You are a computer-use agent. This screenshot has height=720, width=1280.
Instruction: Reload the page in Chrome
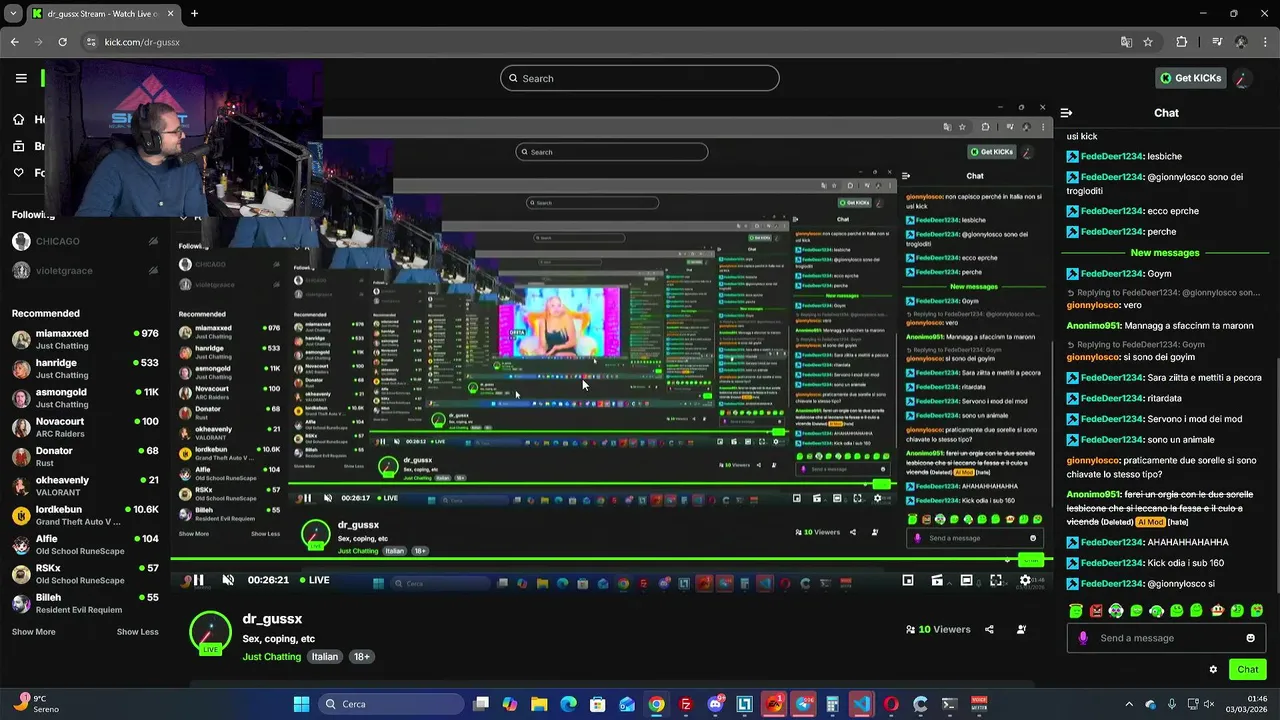(x=62, y=42)
